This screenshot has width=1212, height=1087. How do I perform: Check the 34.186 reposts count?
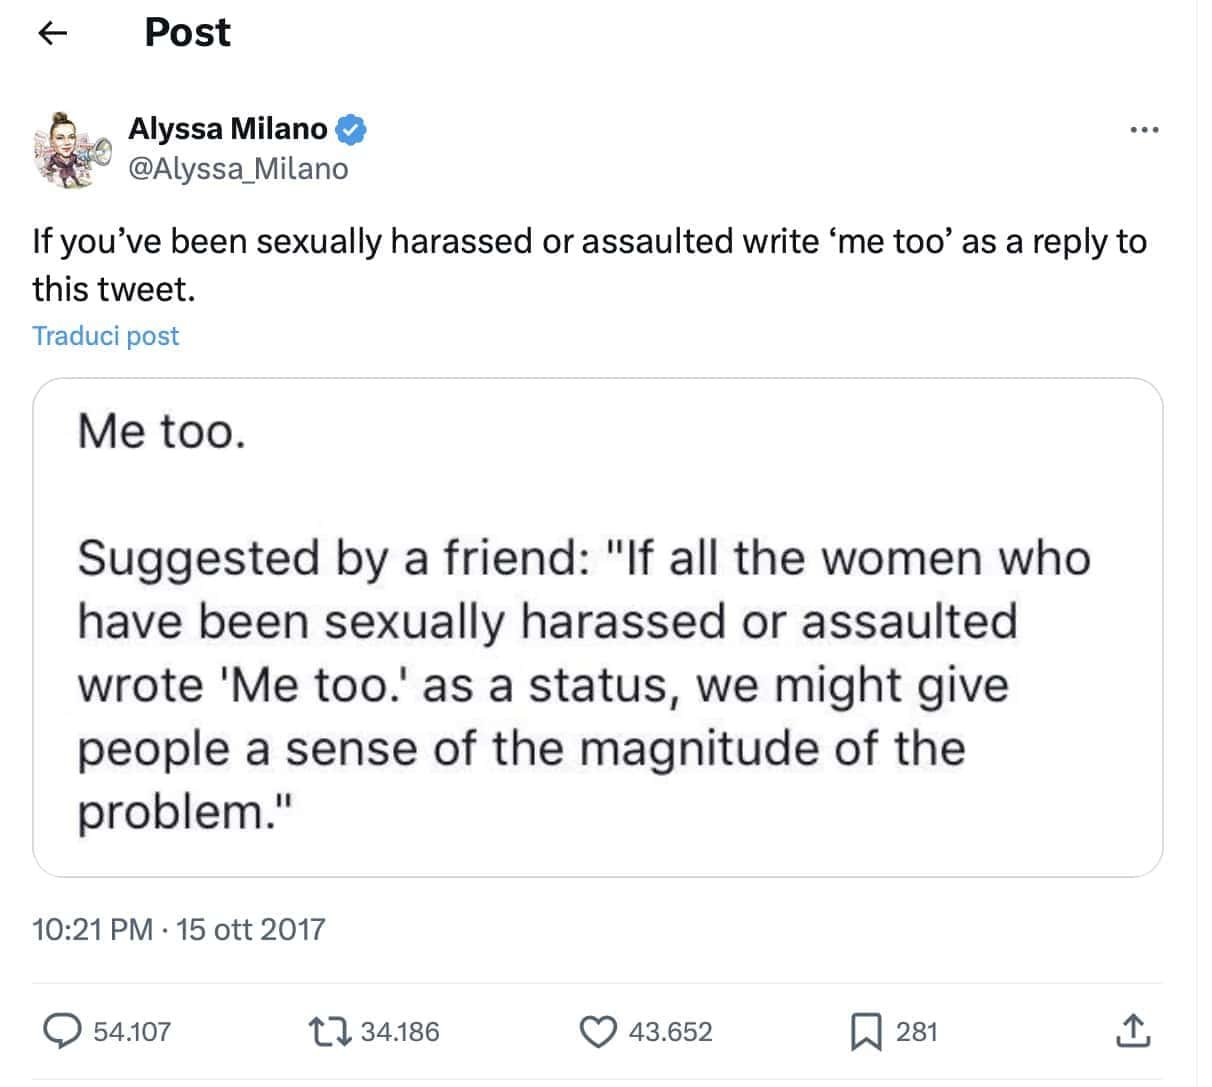point(400,1031)
